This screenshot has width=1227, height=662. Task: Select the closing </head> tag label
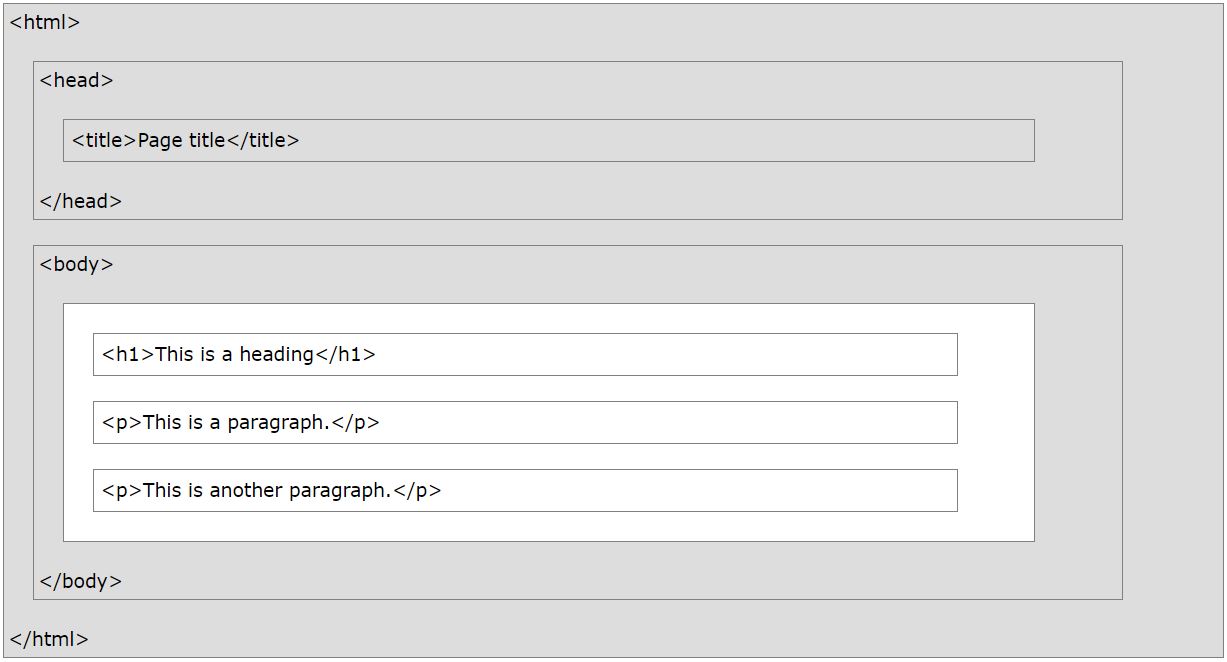pos(81,201)
